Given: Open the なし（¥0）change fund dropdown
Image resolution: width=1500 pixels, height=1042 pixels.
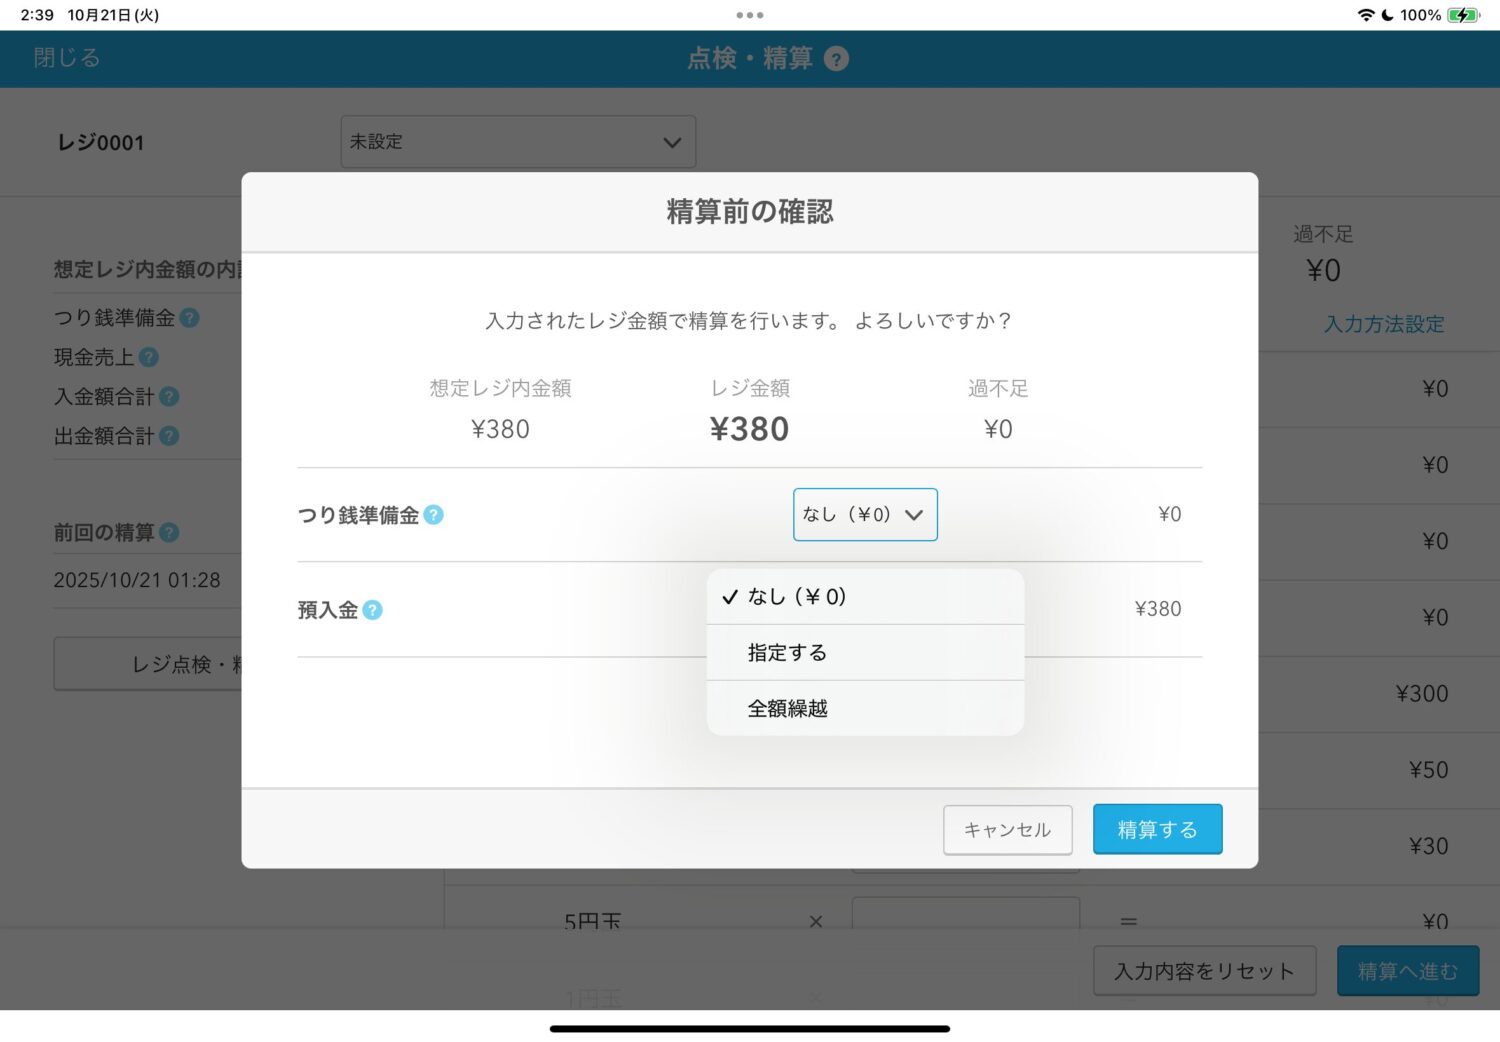Looking at the screenshot, I should (865, 515).
